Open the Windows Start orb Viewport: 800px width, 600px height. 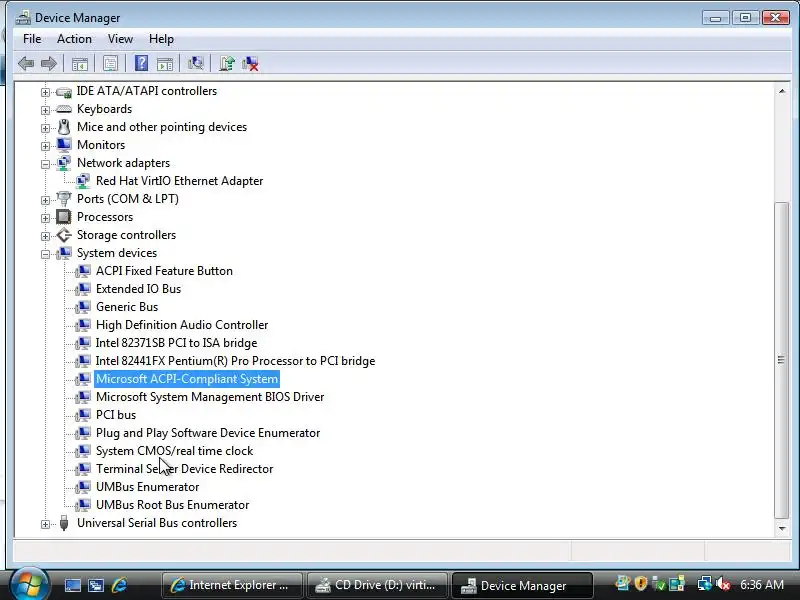29,584
